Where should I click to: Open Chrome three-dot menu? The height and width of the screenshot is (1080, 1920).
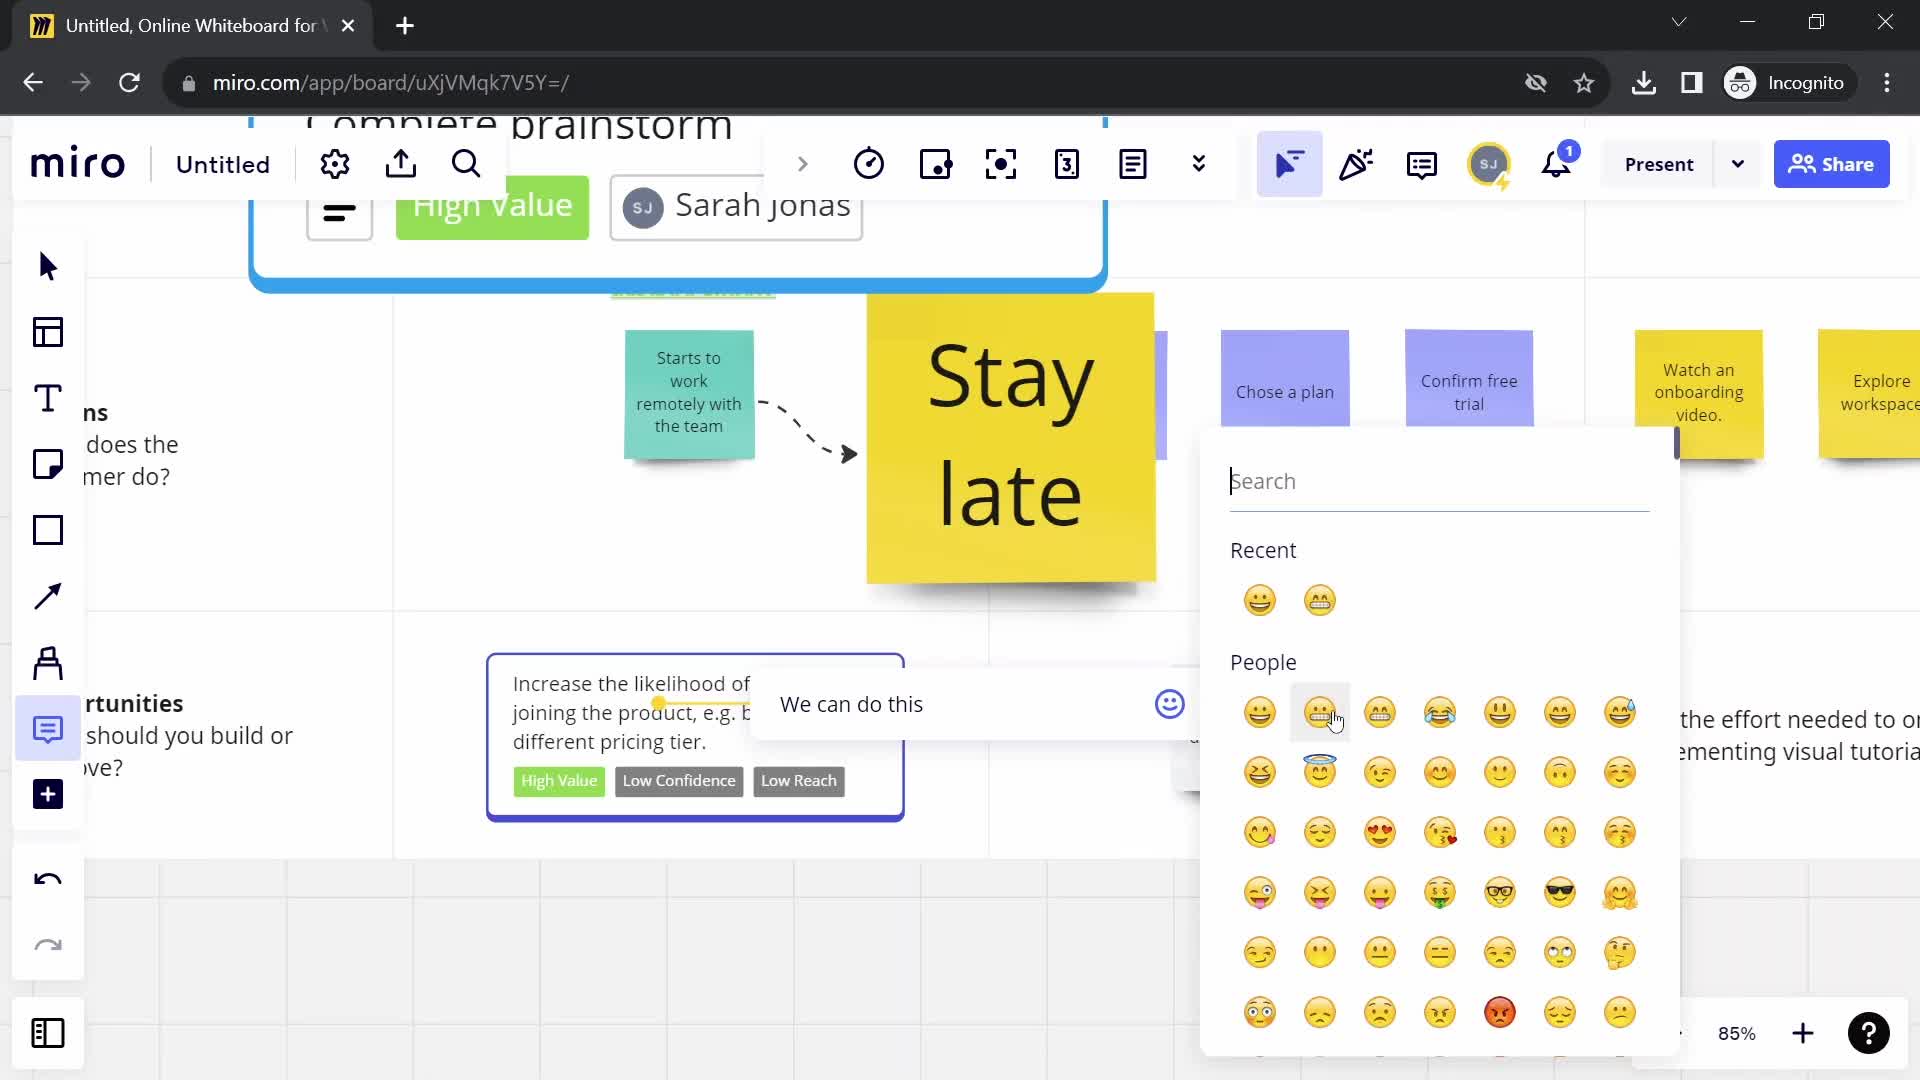click(1887, 83)
